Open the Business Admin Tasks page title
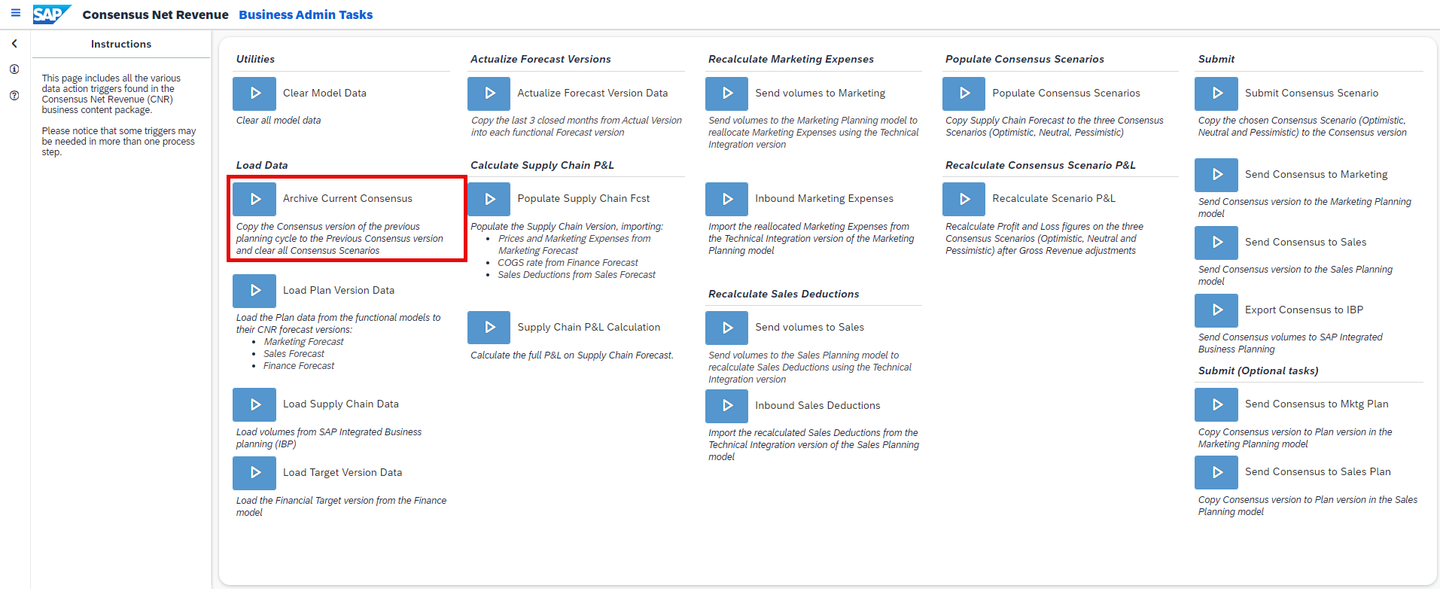Viewport: 1440px width, 589px height. point(306,15)
